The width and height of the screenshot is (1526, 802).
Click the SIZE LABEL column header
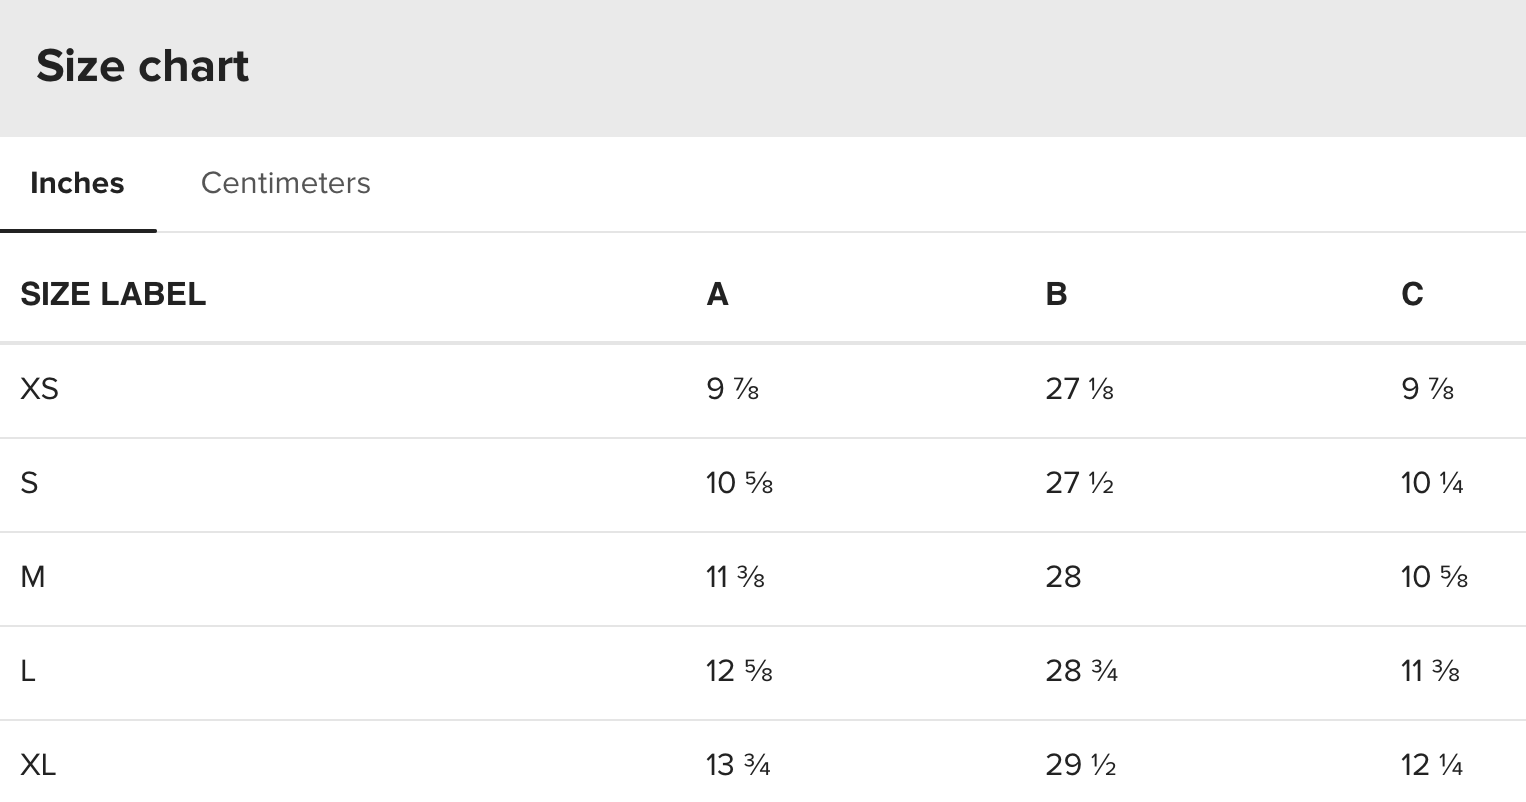click(x=113, y=294)
